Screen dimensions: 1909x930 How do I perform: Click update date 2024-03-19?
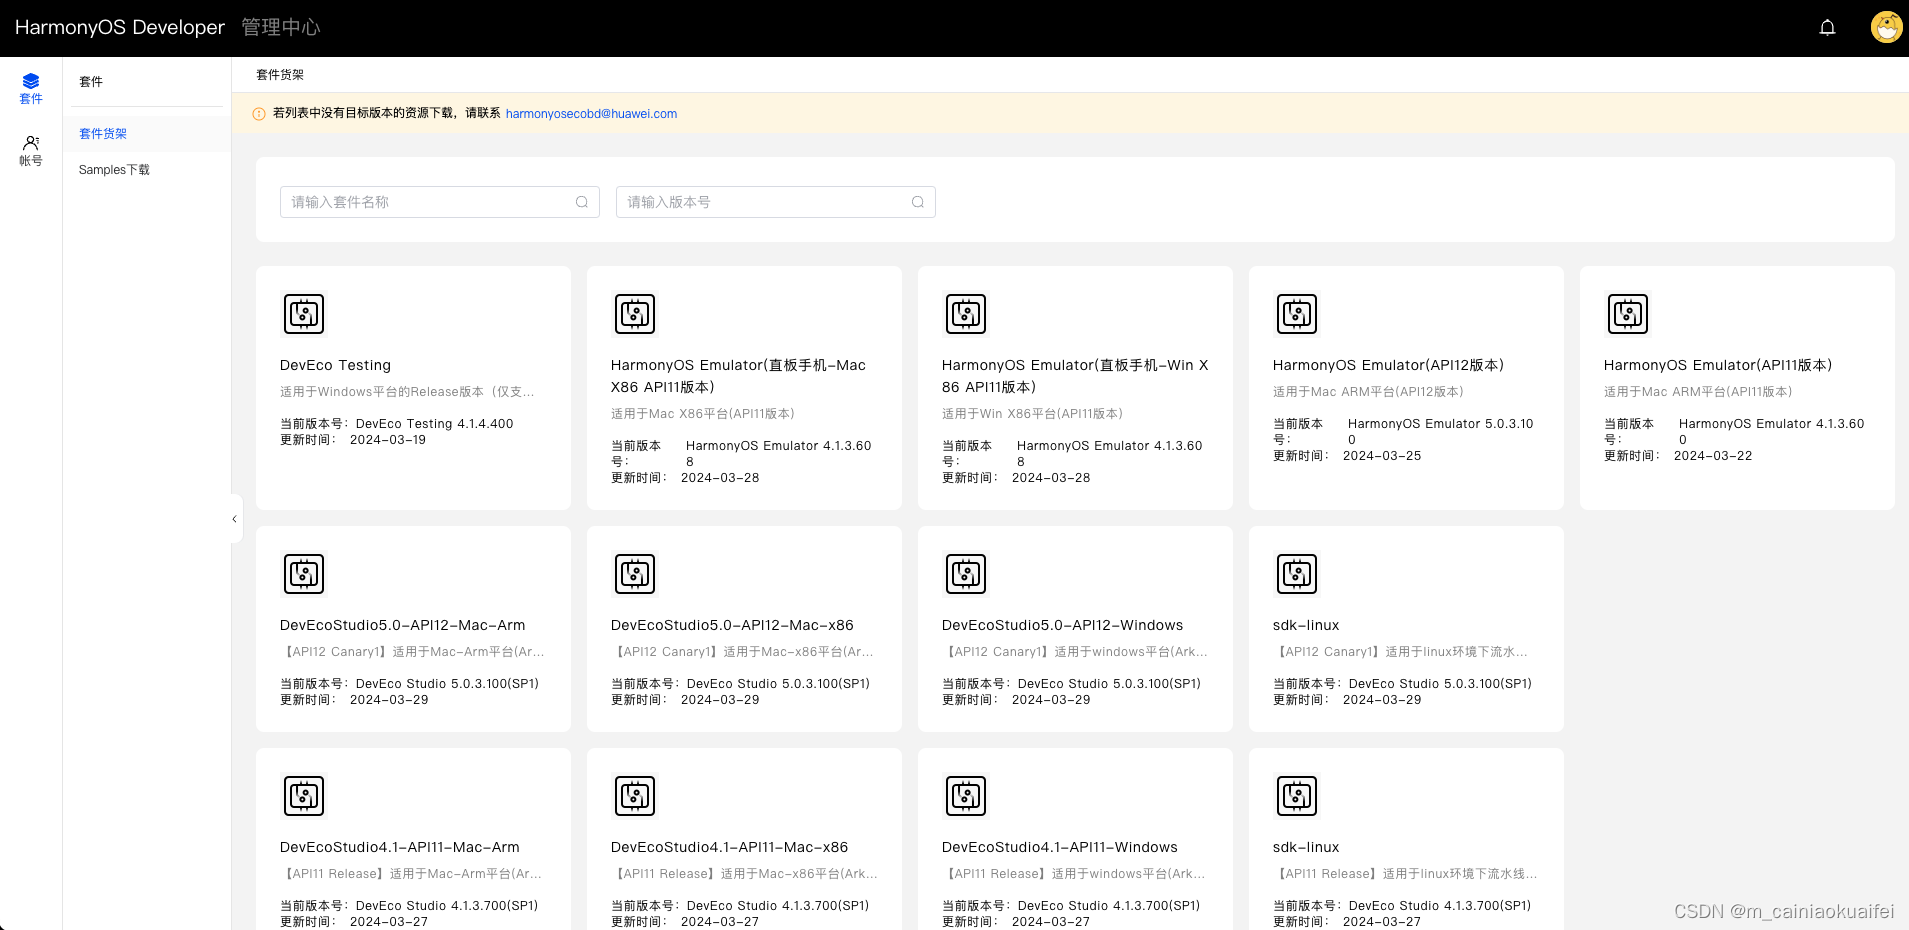388,440
